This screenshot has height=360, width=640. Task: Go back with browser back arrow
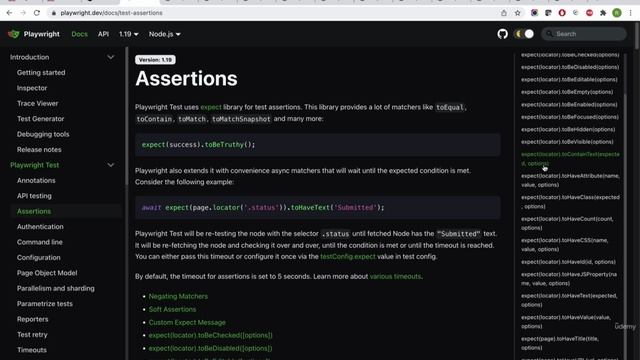(9, 13)
